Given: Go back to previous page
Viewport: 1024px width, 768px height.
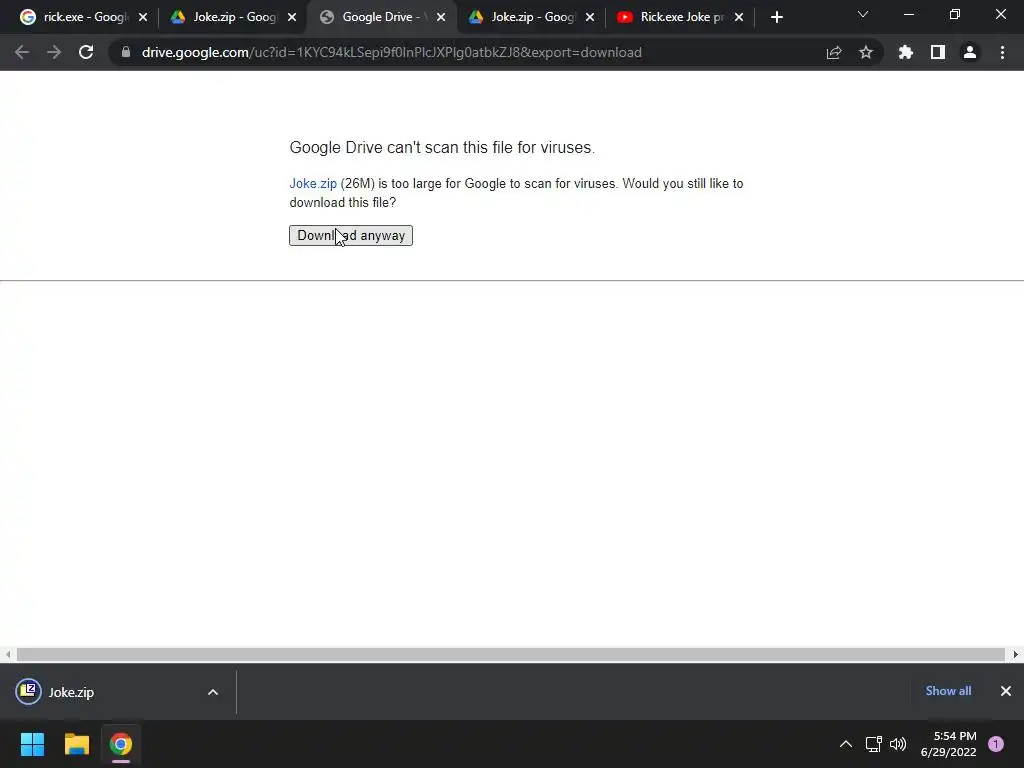Looking at the screenshot, I should [x=22, y=52].
